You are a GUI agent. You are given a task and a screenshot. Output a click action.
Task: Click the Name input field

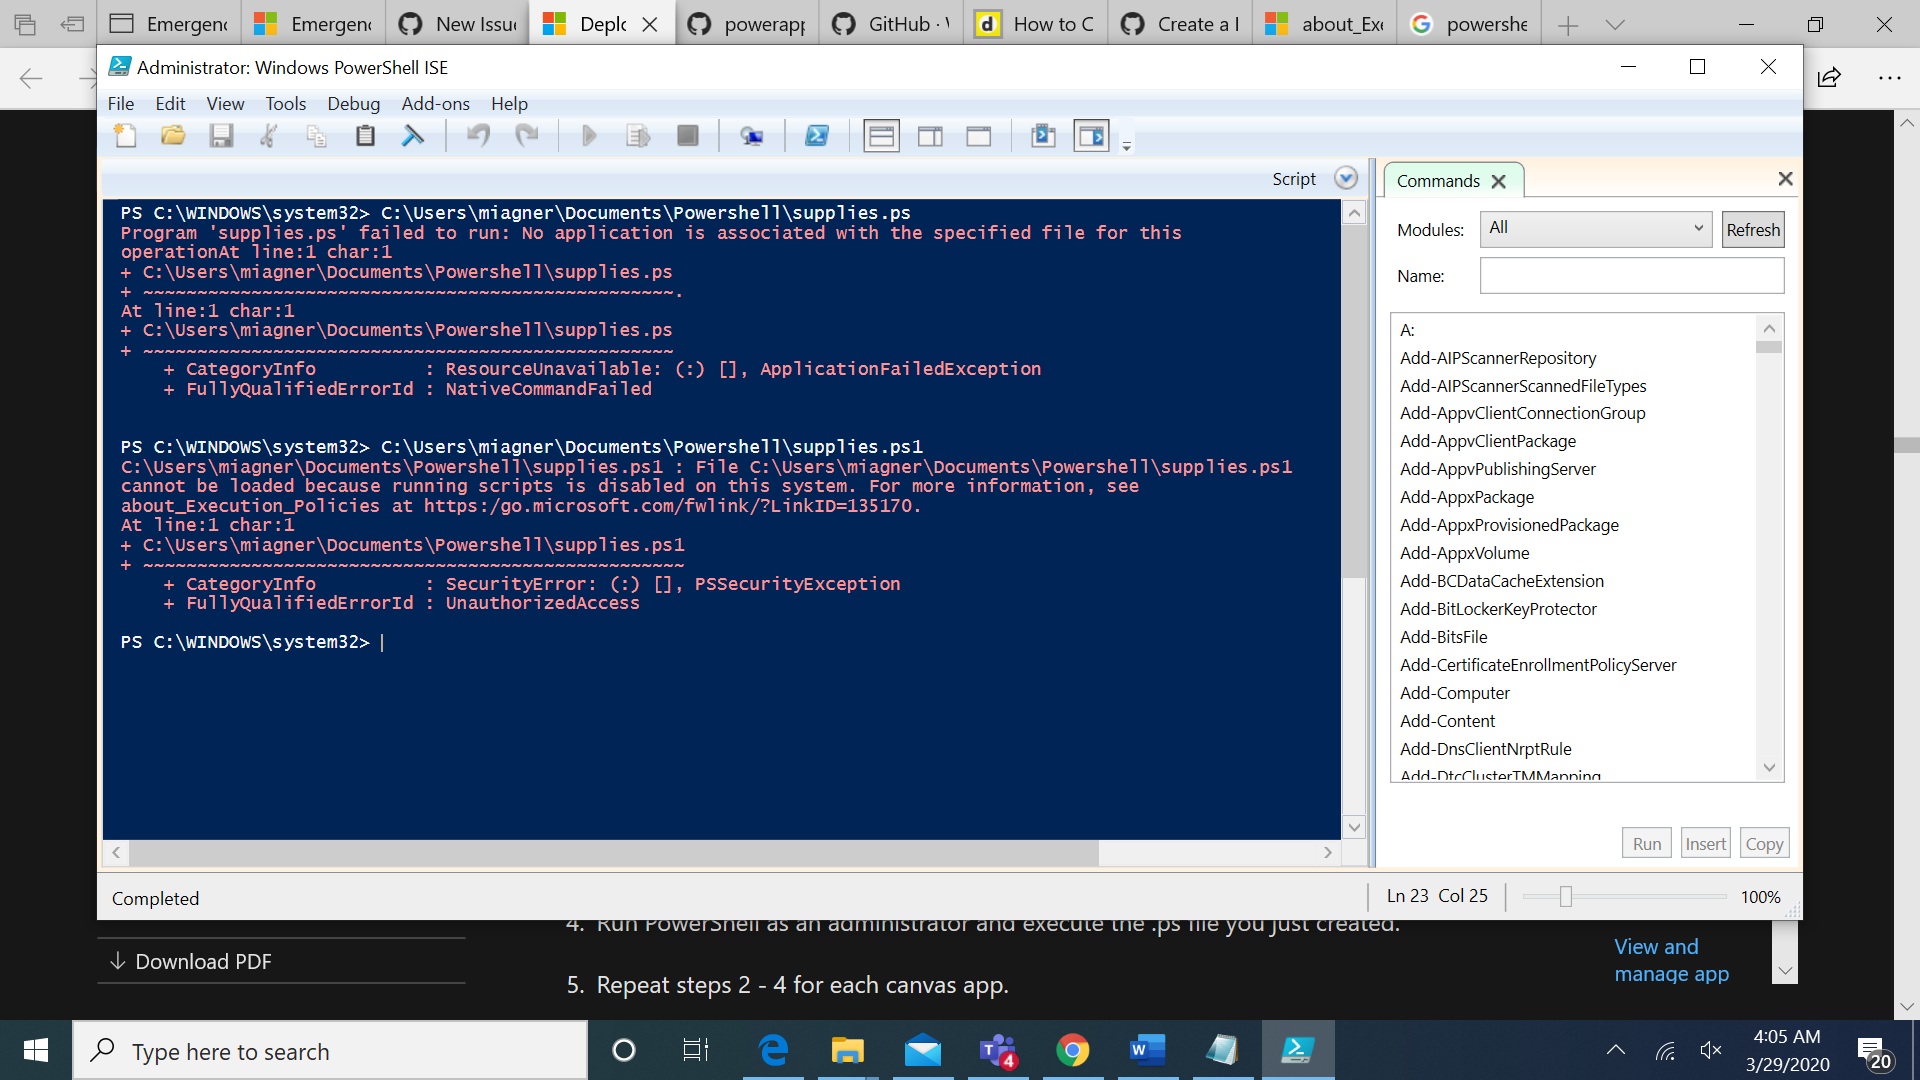1631,276
